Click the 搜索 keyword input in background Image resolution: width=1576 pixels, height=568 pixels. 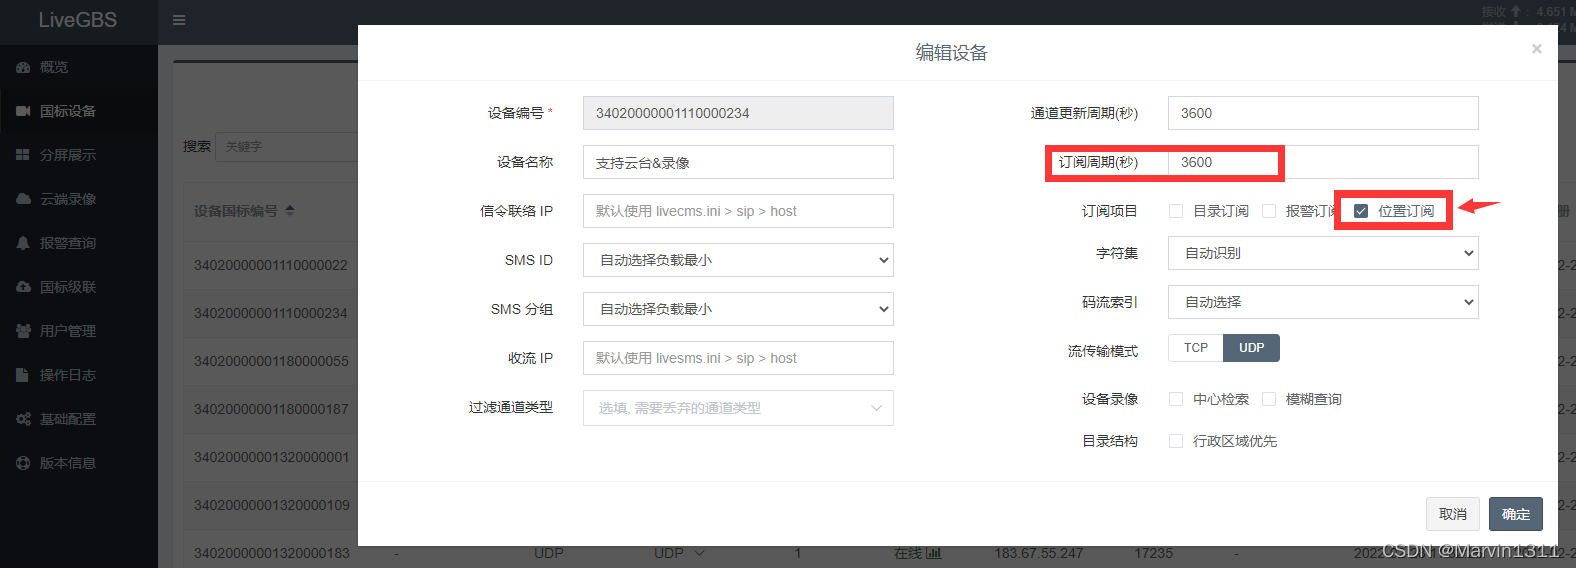pos(287,146)
